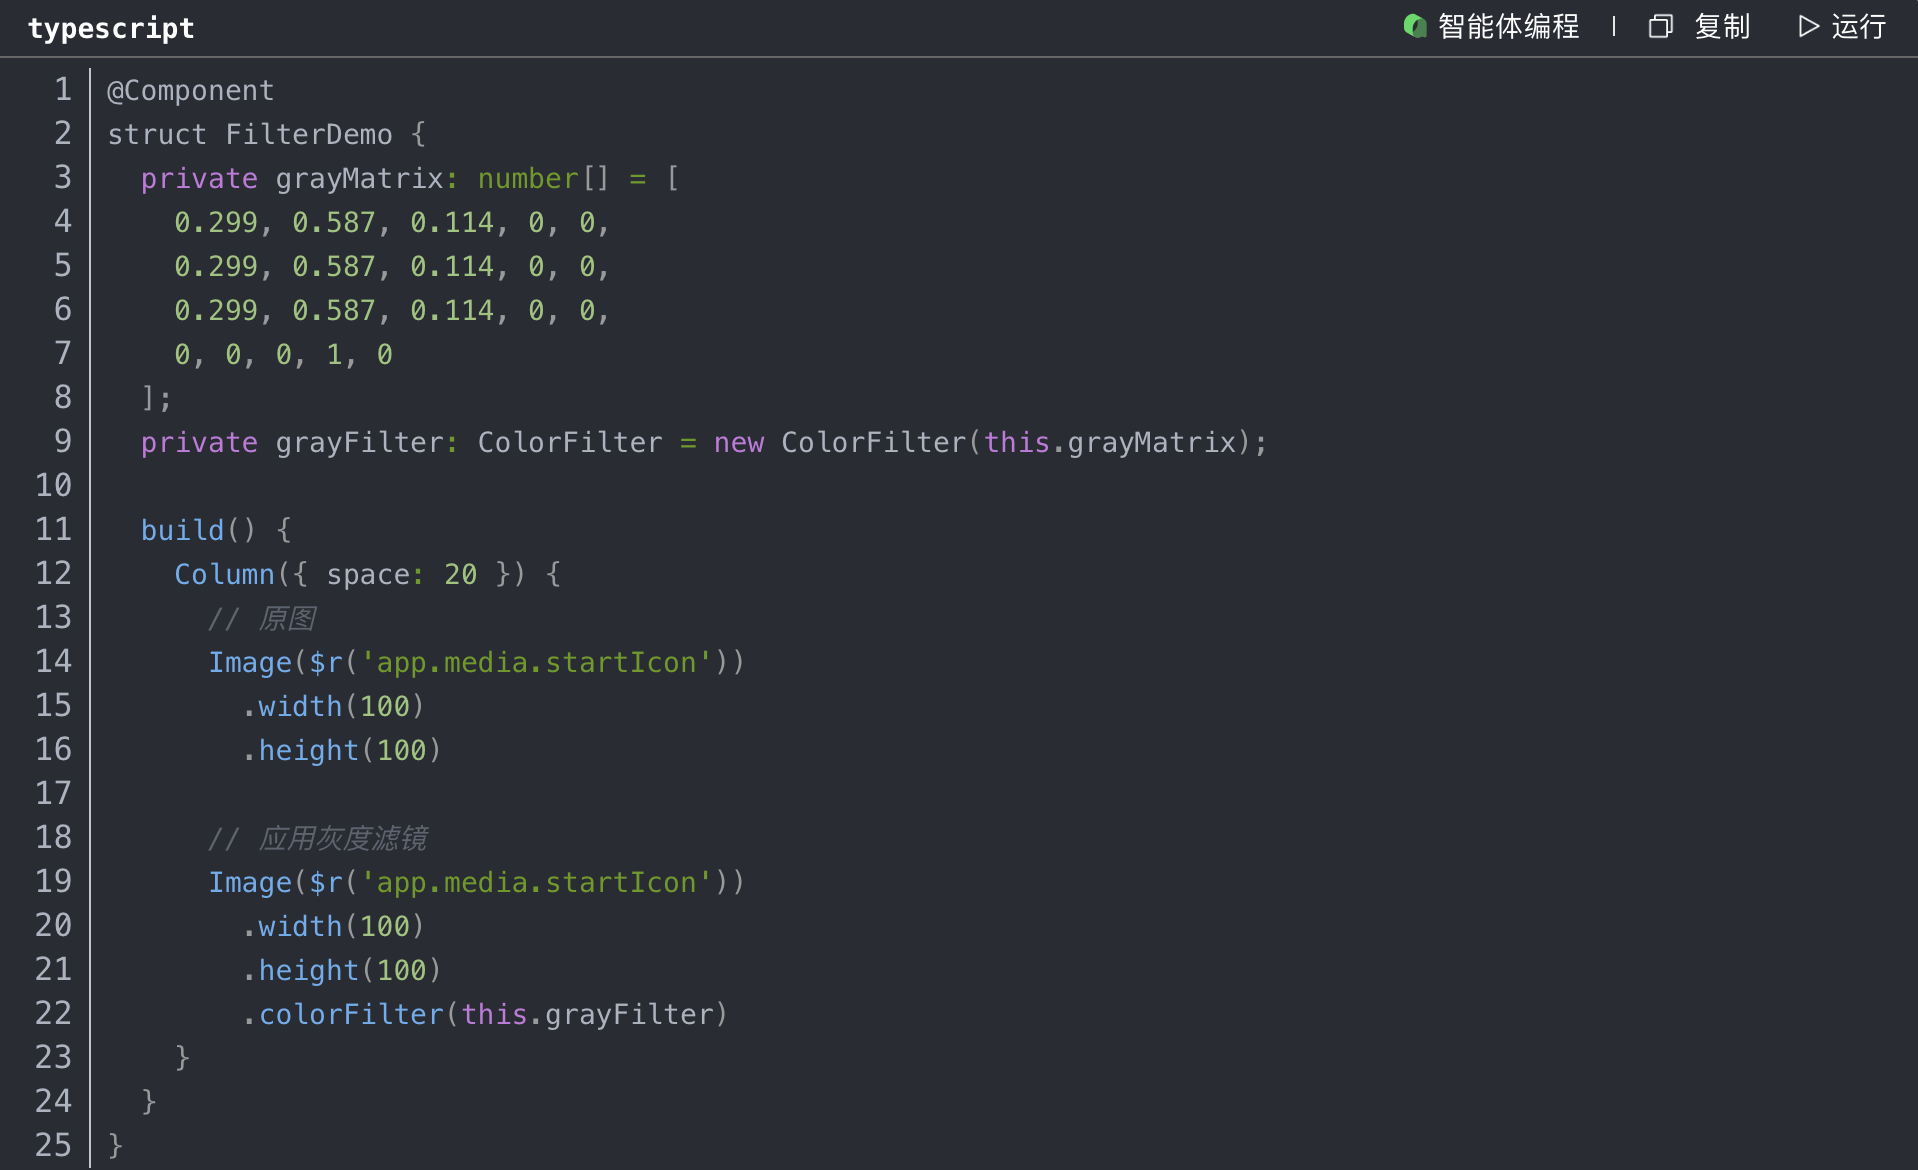The image size is (1918, 1170).
Task: Click the "// 应用灰度滤镜" comment
Action: point(318,838)
